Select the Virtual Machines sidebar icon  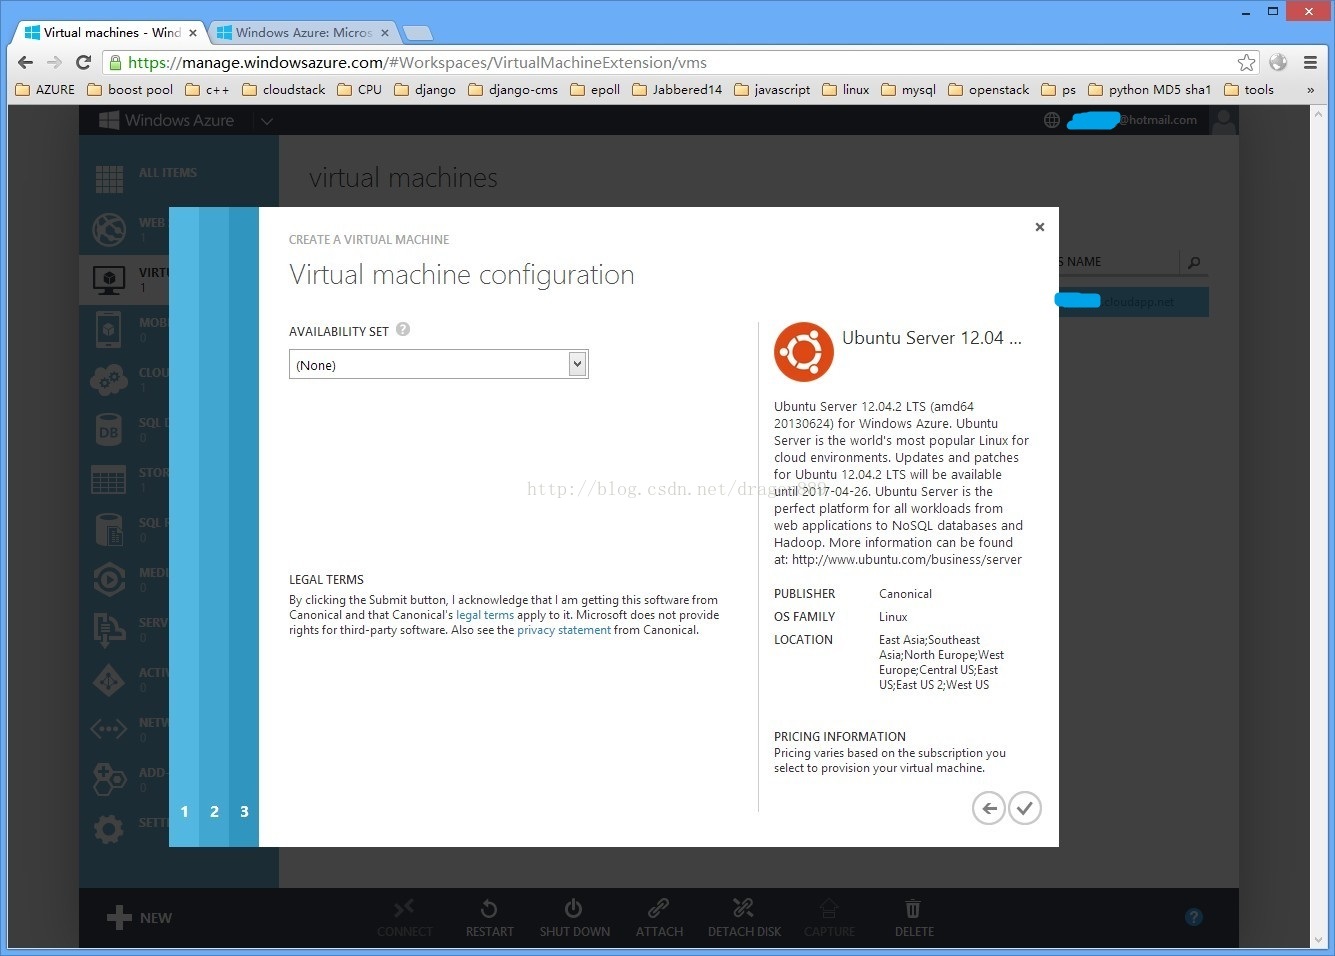109,279
